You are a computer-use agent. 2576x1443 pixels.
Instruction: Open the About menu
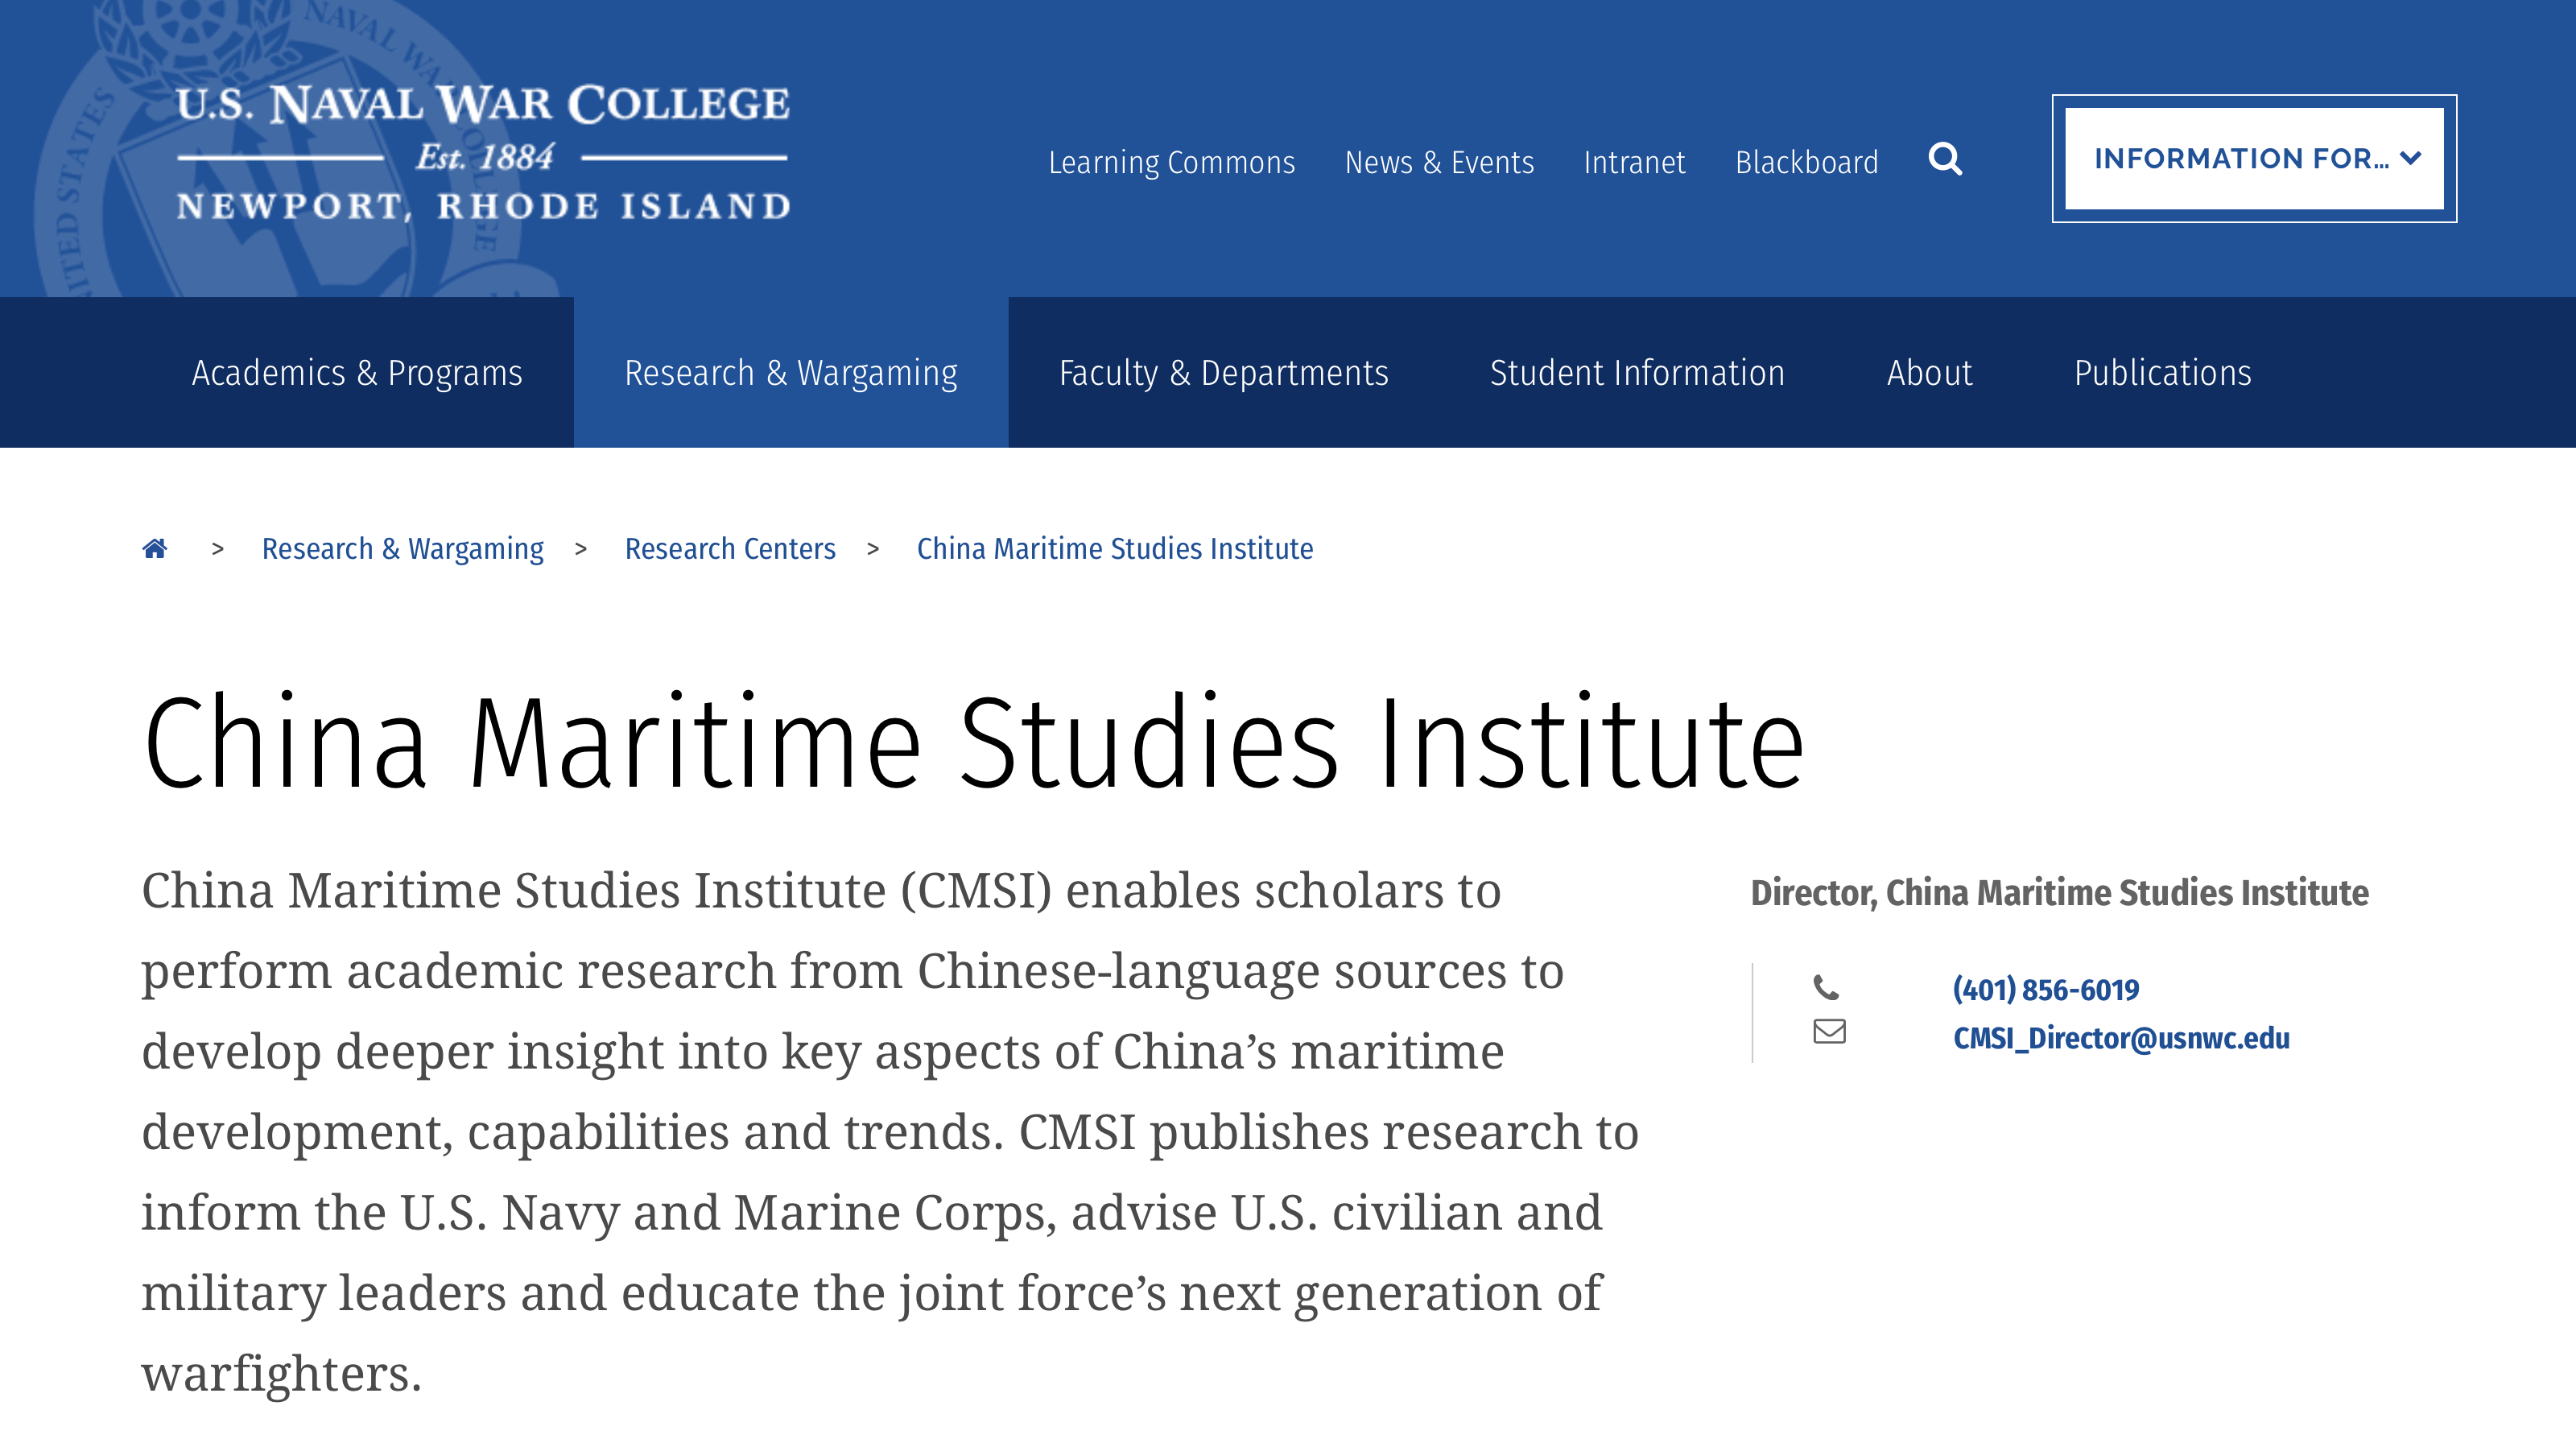coord(1929,372)
